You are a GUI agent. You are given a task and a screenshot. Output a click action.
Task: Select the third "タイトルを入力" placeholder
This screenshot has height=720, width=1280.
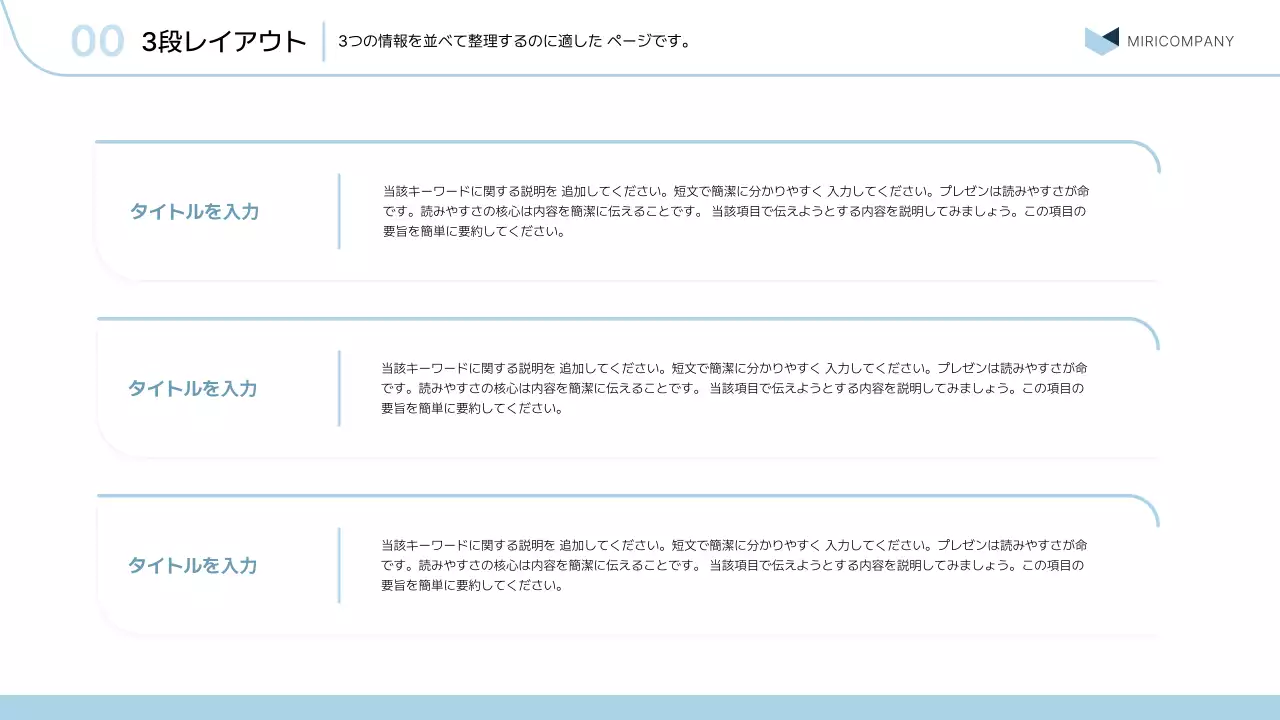193,565
